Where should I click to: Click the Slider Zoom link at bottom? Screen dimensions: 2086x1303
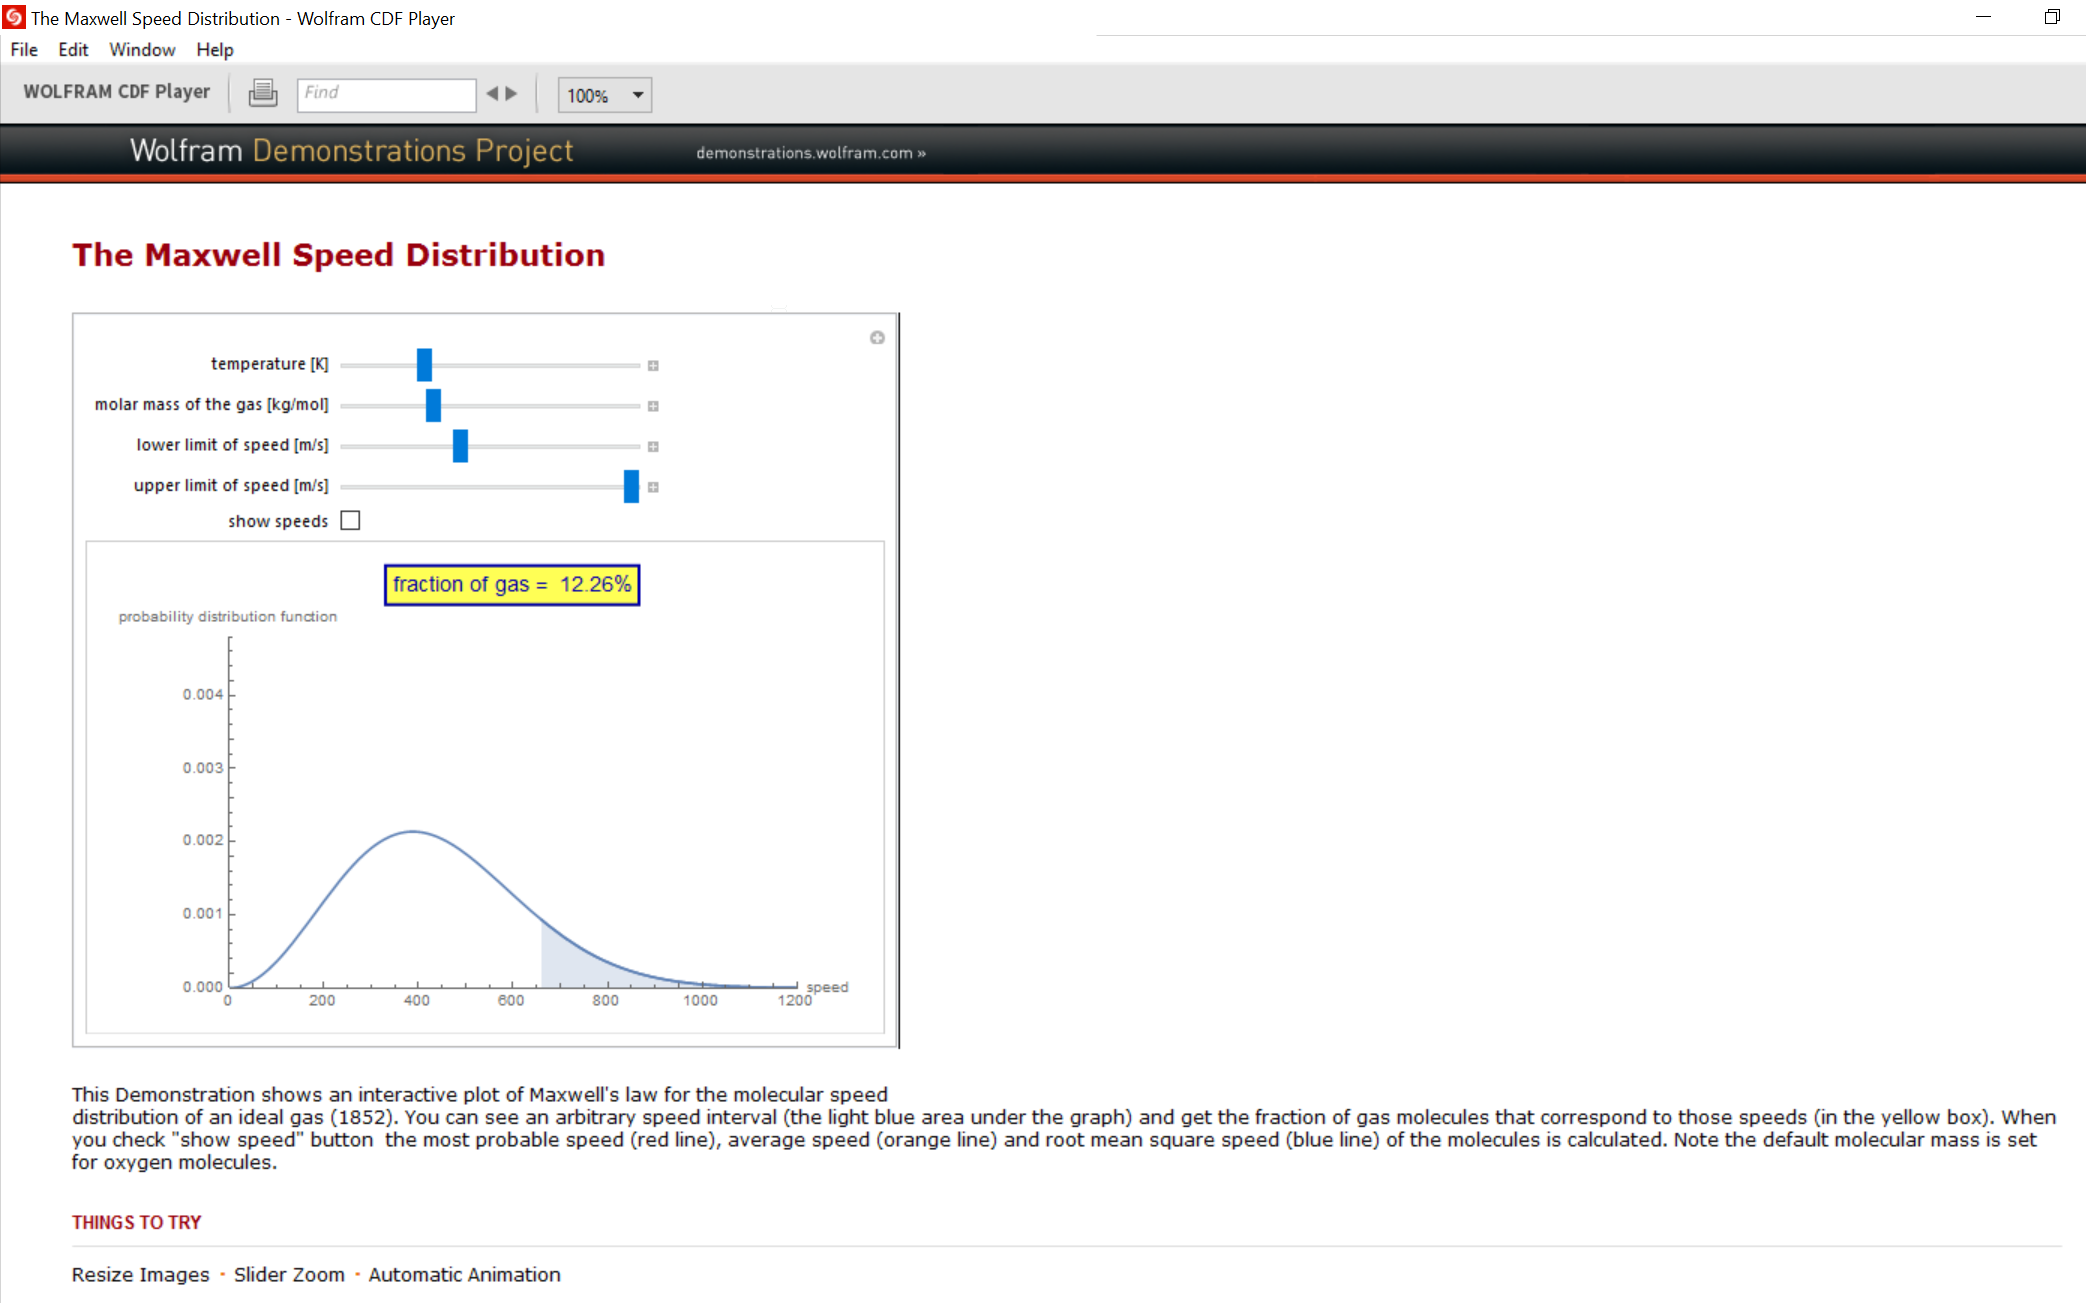[x=288, y=1274]
